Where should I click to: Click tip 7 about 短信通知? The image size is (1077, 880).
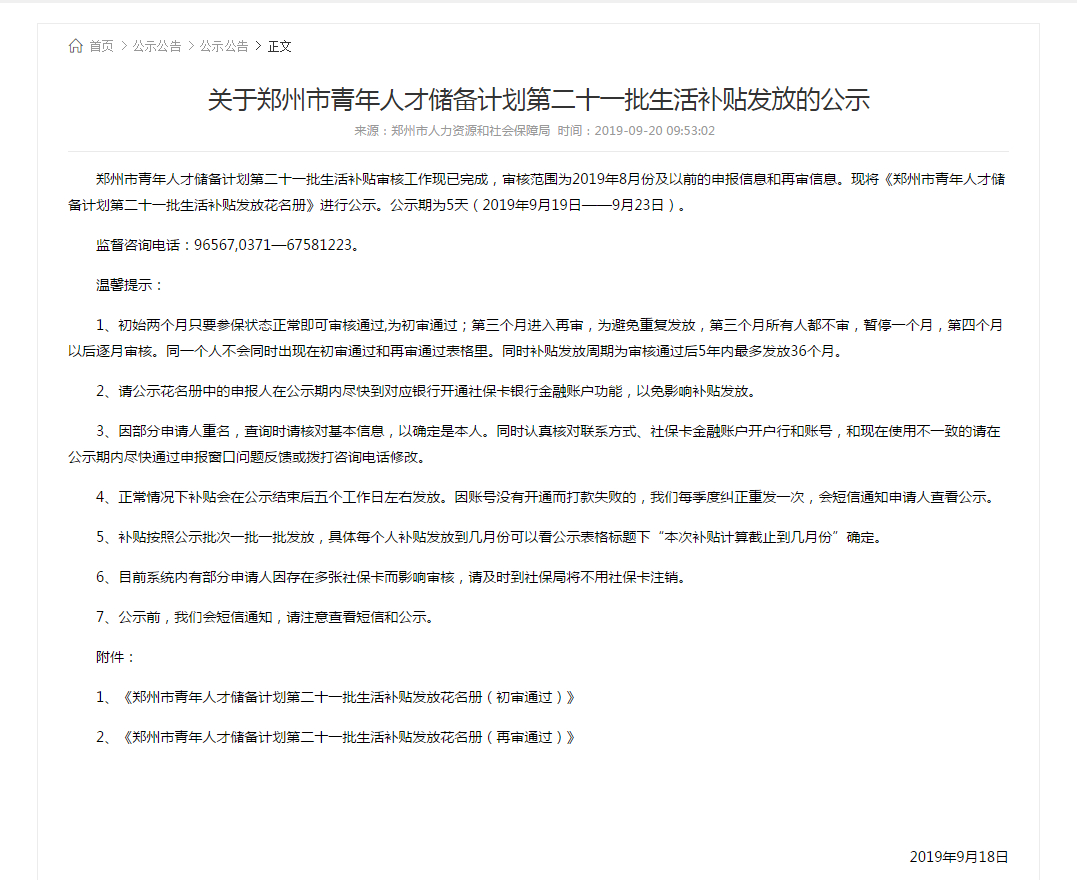pyautogui.click(x=266, y=618)
